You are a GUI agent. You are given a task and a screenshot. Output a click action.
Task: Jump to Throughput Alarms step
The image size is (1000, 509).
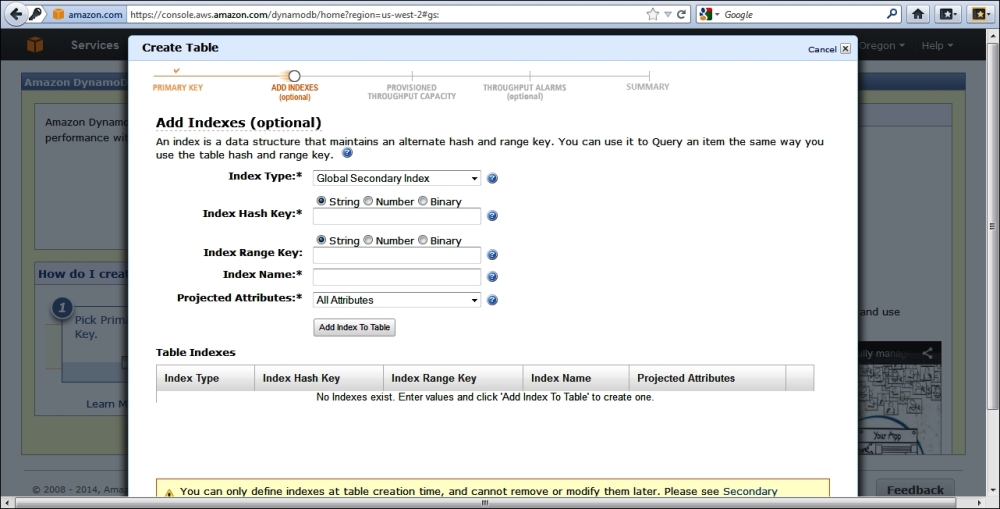click(524, 92)
